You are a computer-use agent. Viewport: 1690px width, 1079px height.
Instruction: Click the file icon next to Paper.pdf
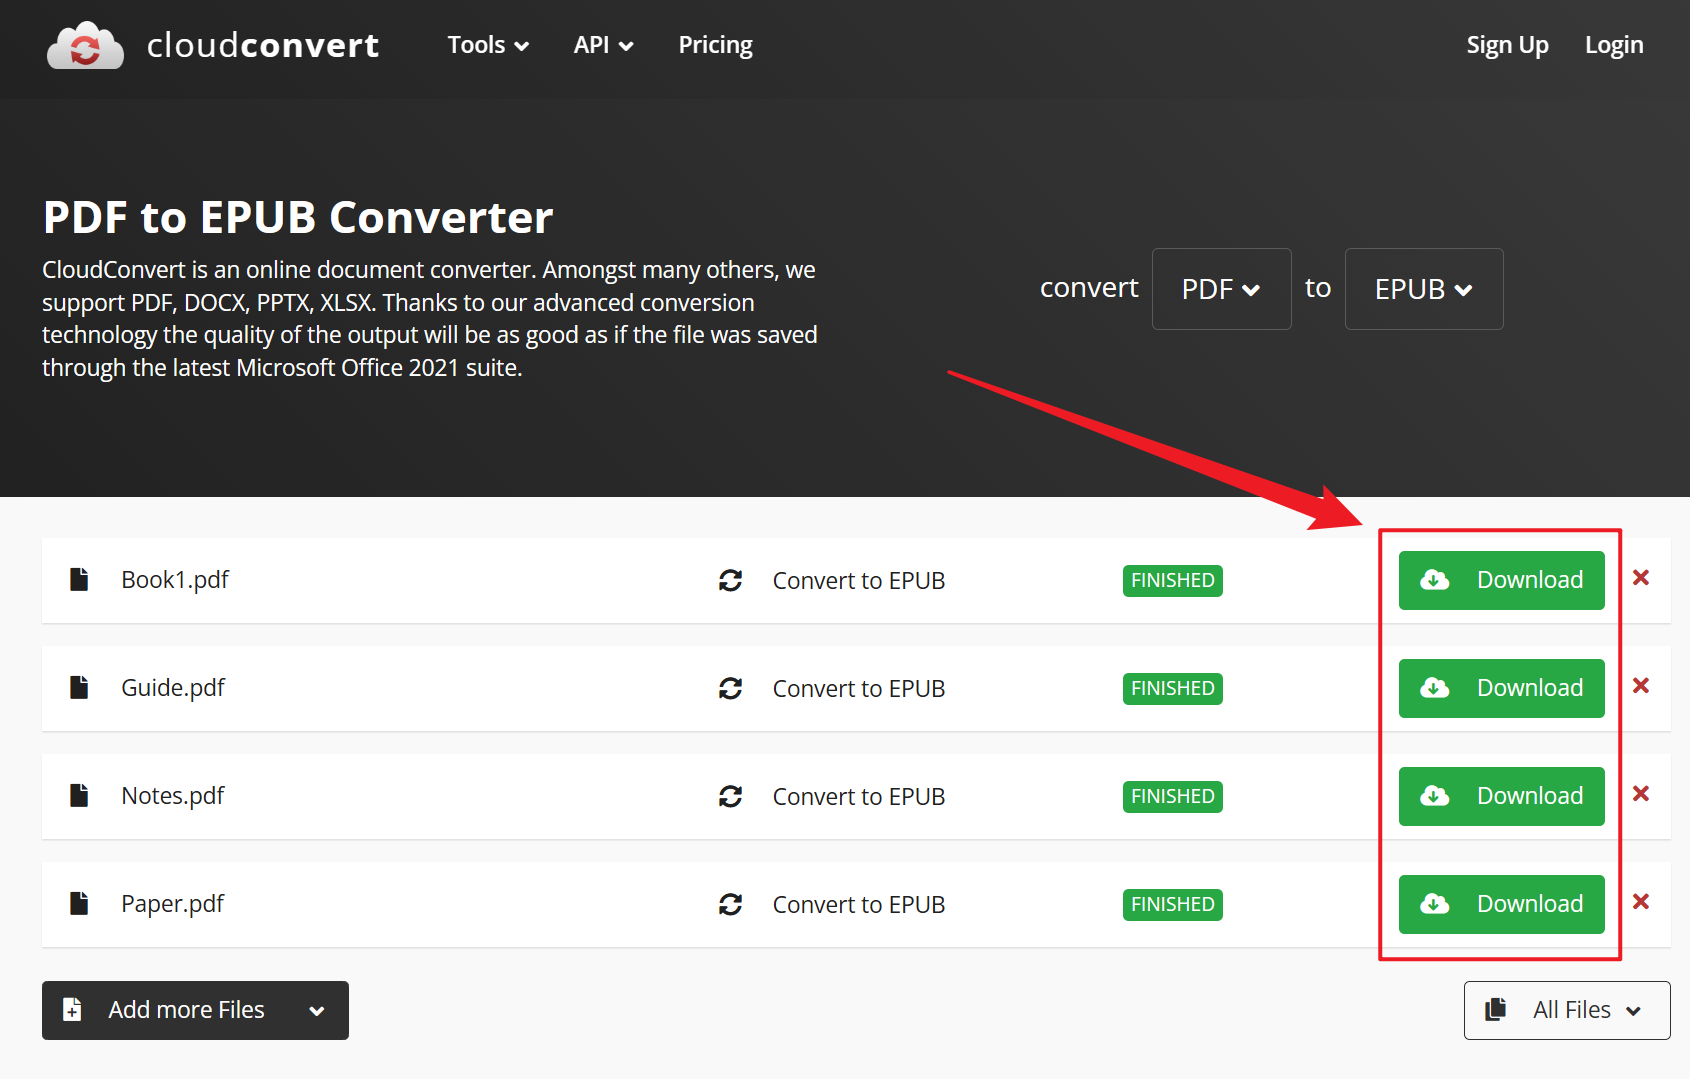[x=79, y=904]
